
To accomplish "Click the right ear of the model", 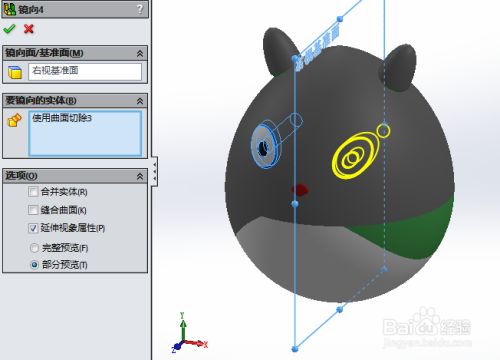I will (x=398, y=68).
